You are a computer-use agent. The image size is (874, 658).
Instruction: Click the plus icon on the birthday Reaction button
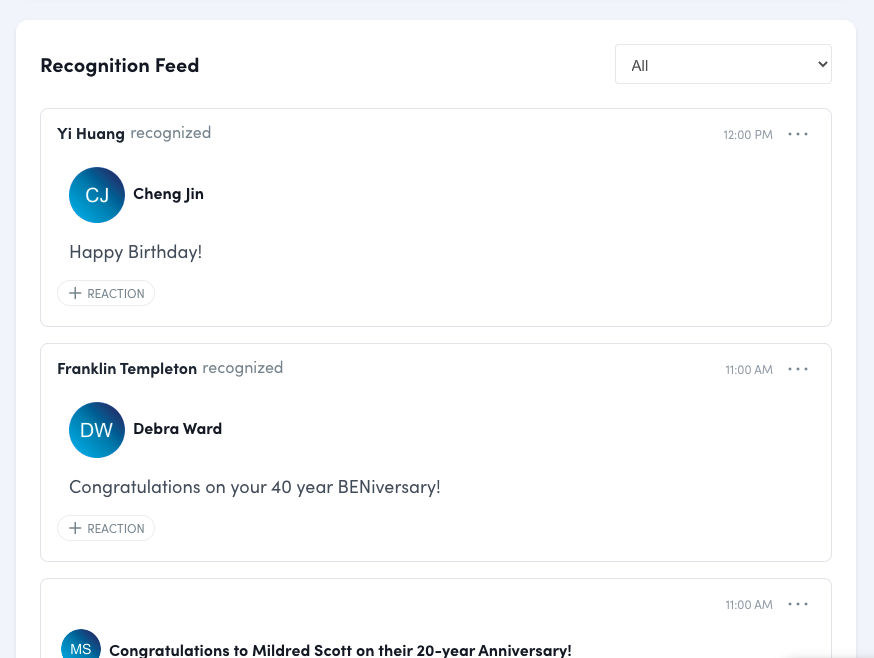pos(75,293)
